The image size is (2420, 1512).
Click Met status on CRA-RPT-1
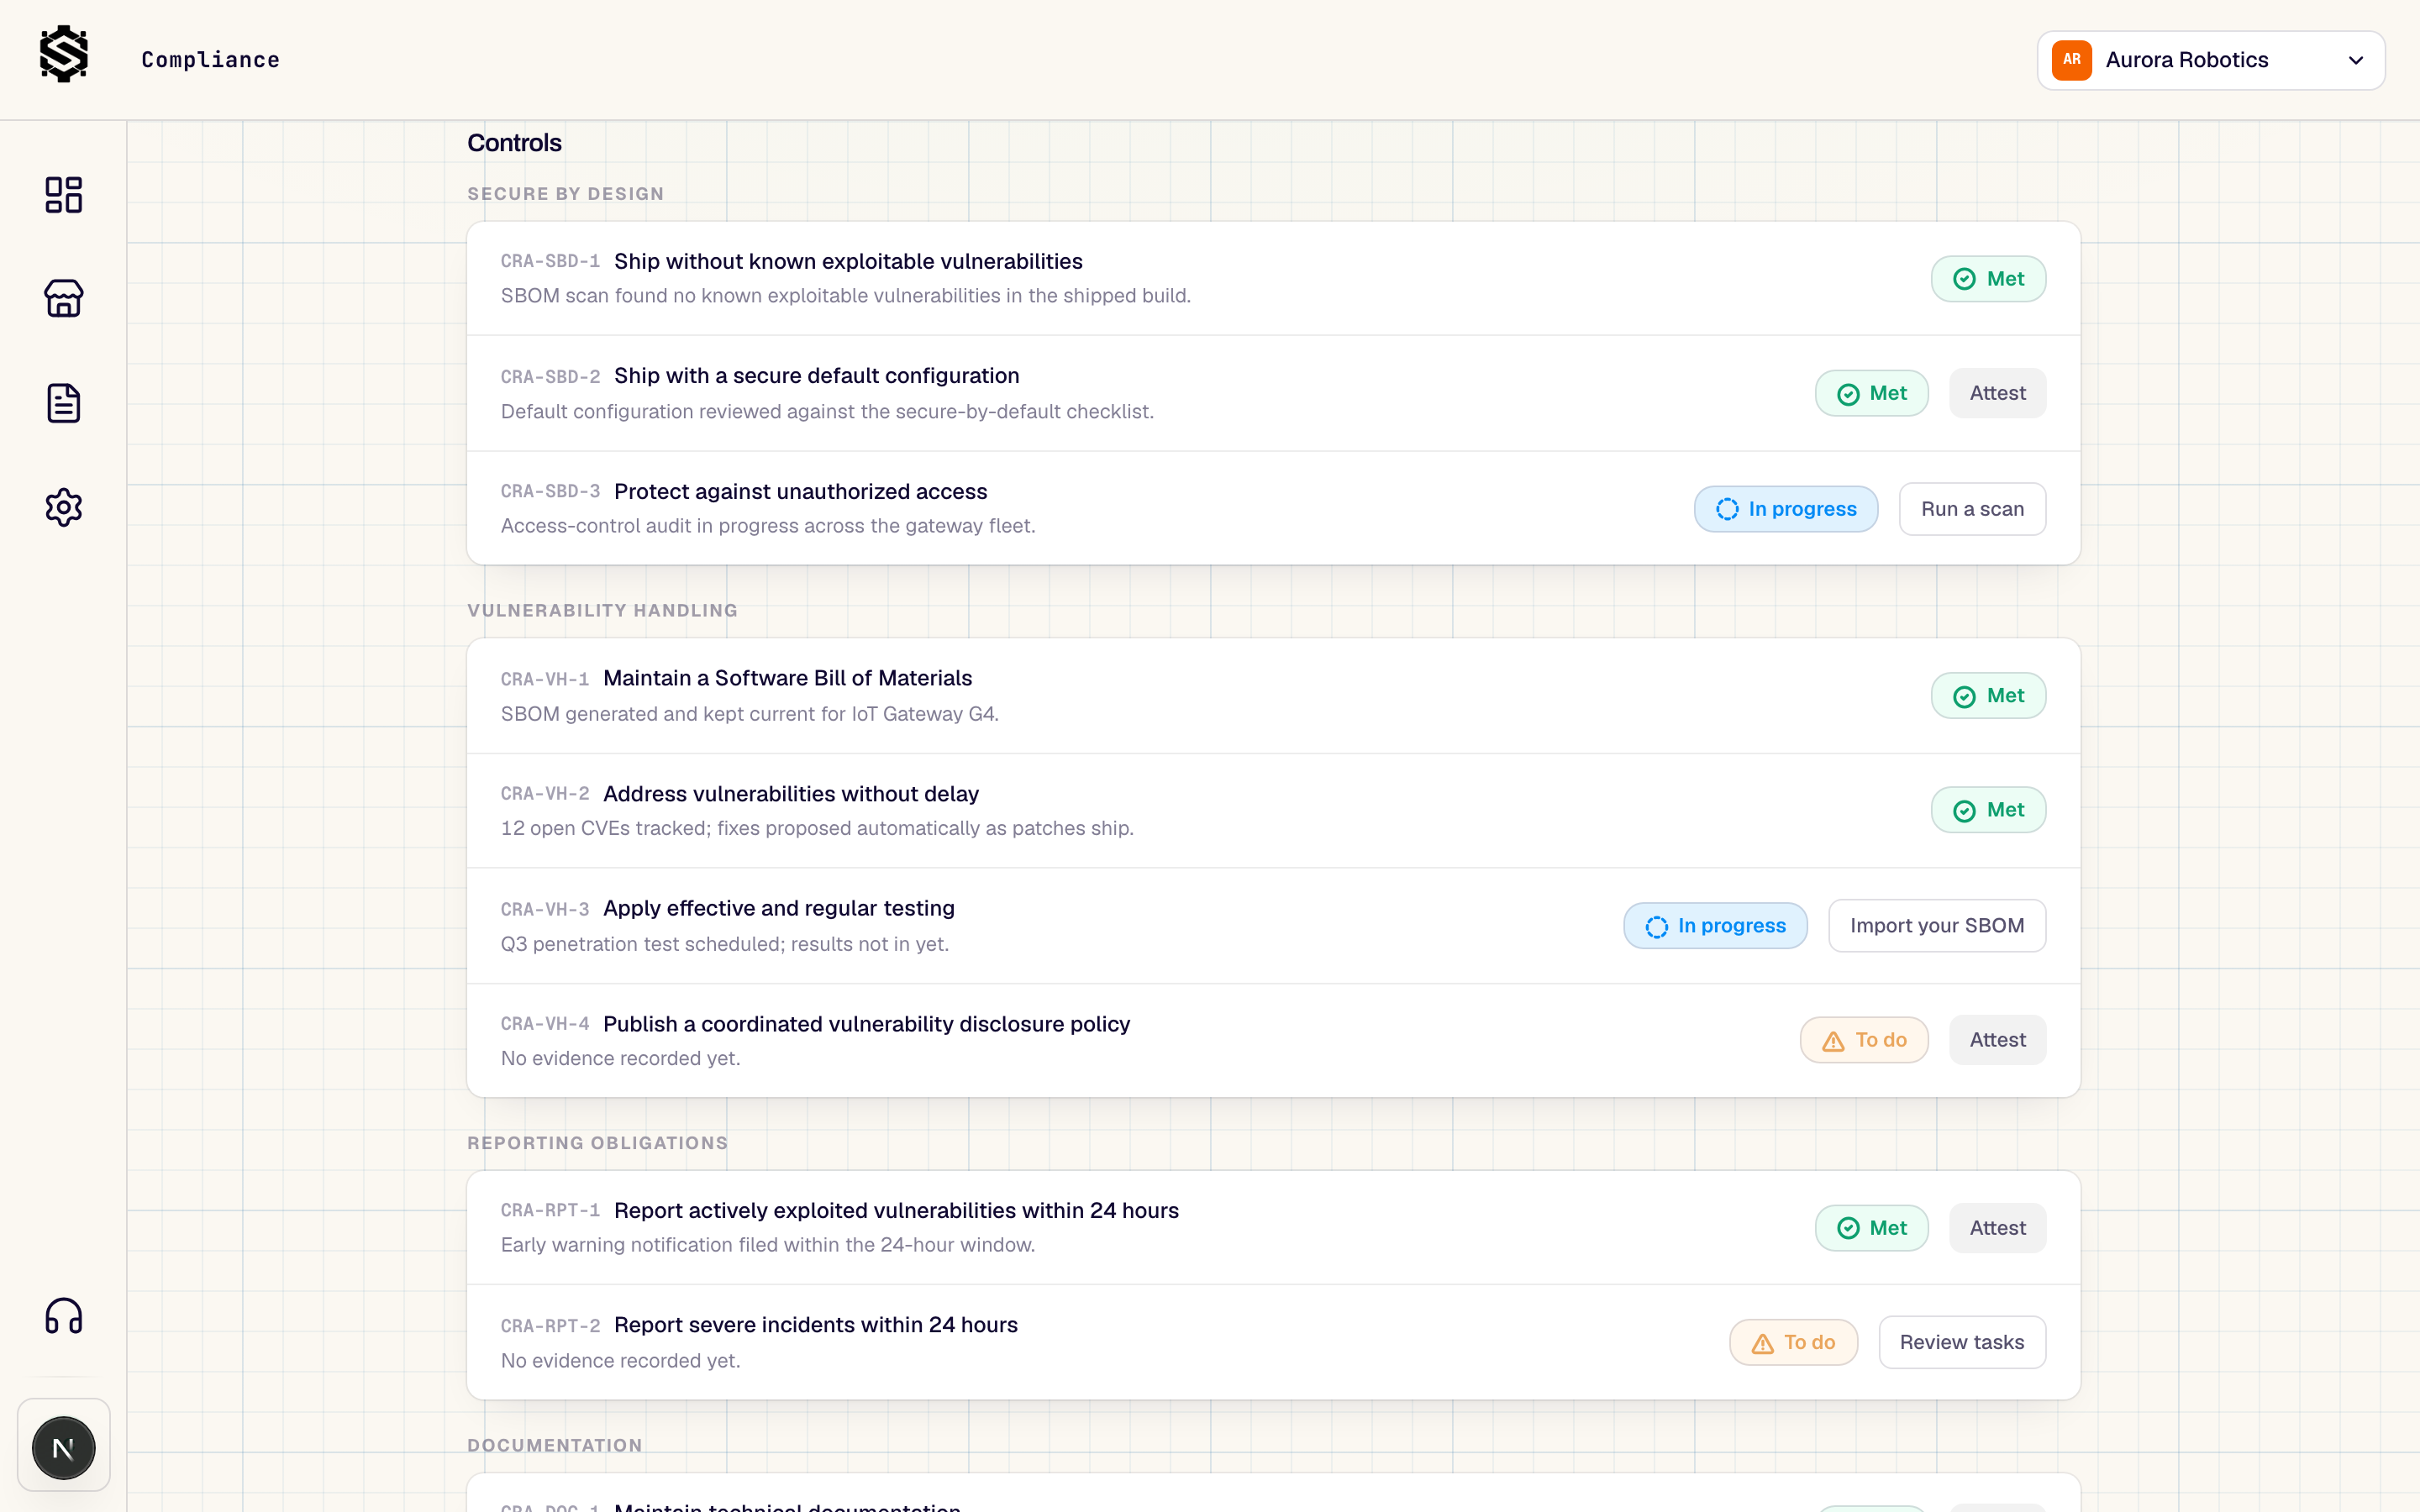[x=1871, y=1228]
